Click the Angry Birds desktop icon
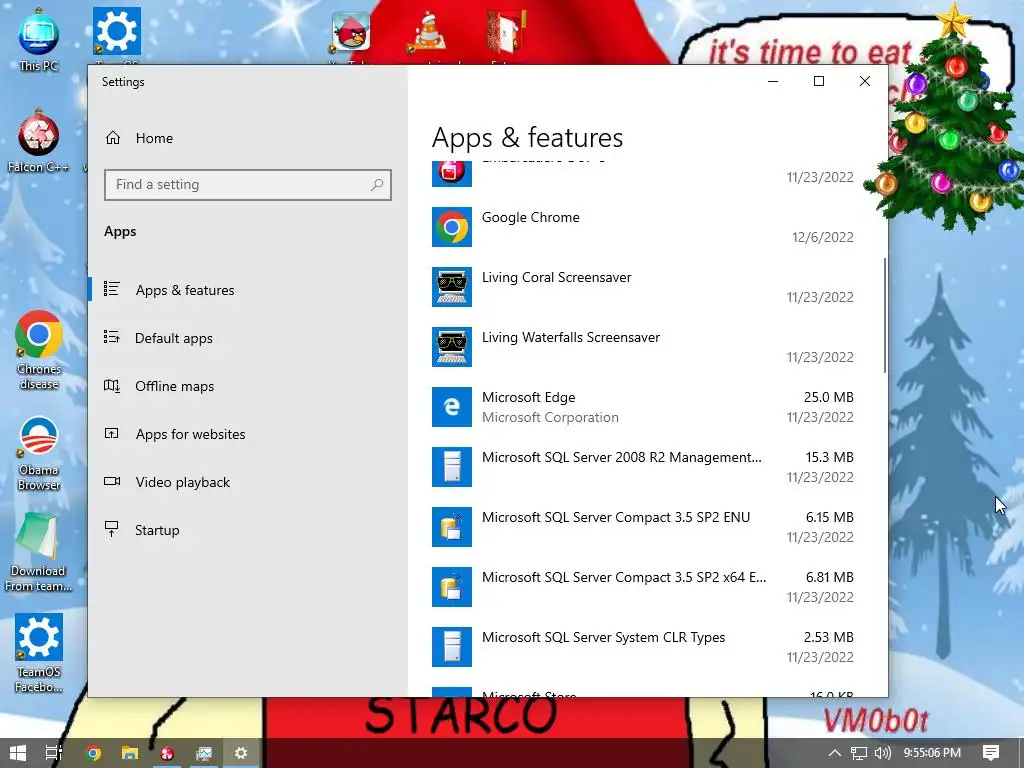This screenshot has height=768, width=1024. click(x=351, y=33)
